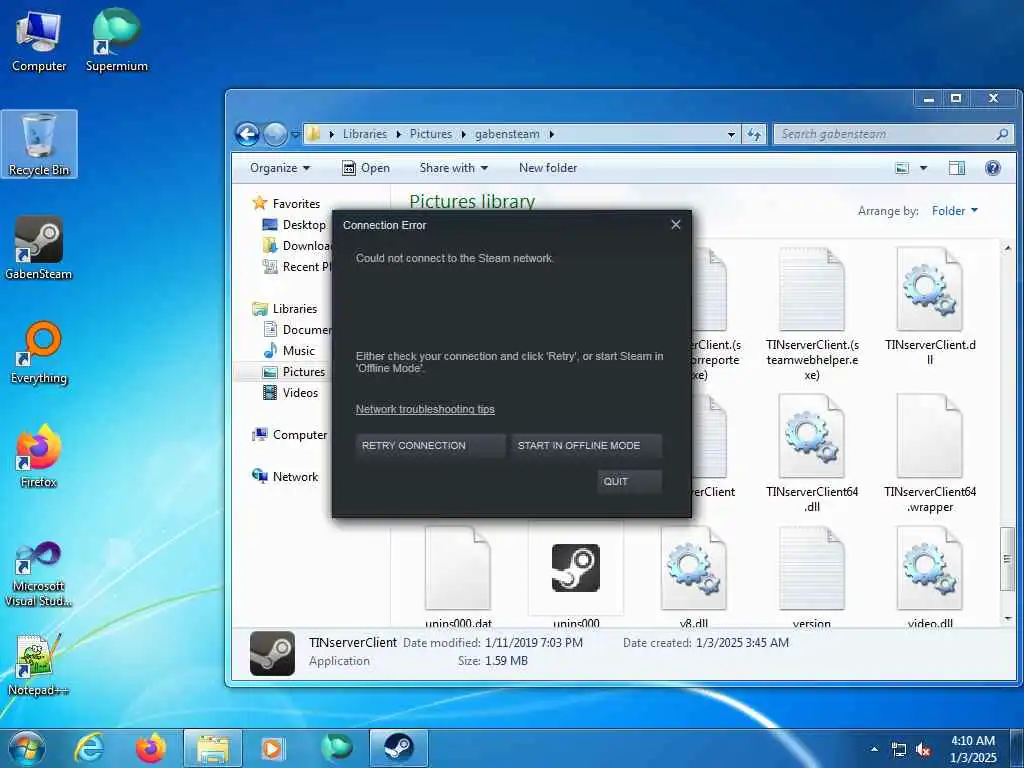
Task: Click the Windows Start button
Action: pyautogui.click(x=27, y=748)
